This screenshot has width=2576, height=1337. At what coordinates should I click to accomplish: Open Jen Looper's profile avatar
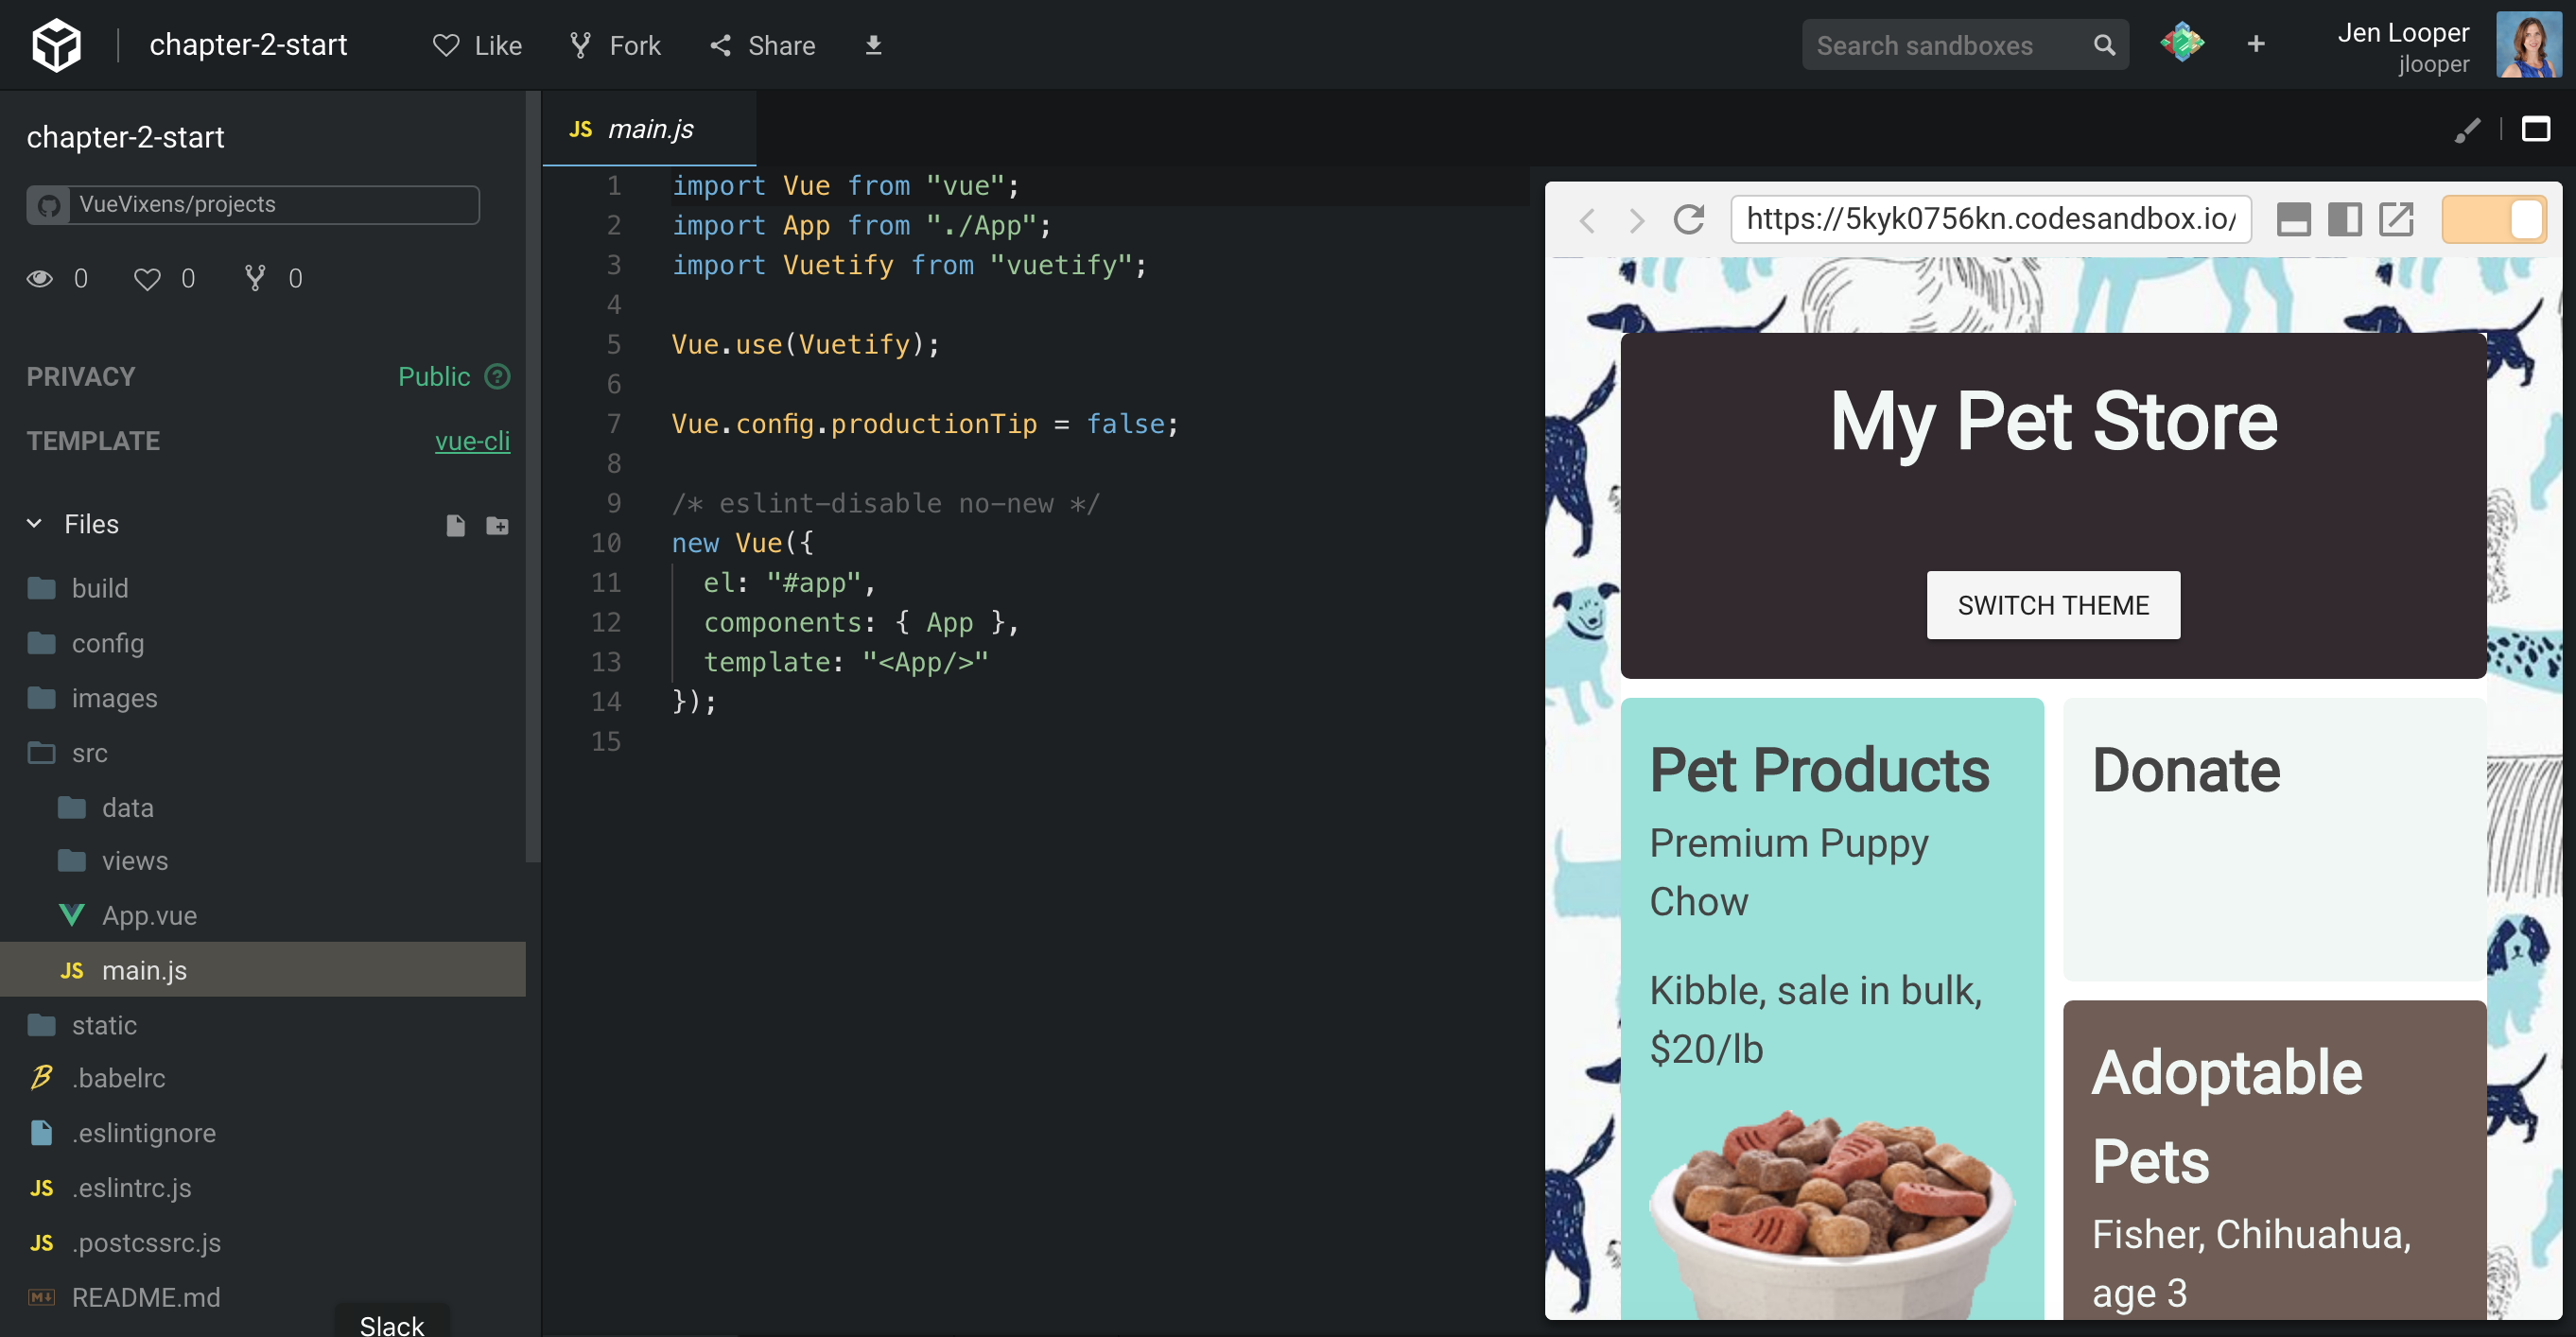click(x=2528, y=45)
